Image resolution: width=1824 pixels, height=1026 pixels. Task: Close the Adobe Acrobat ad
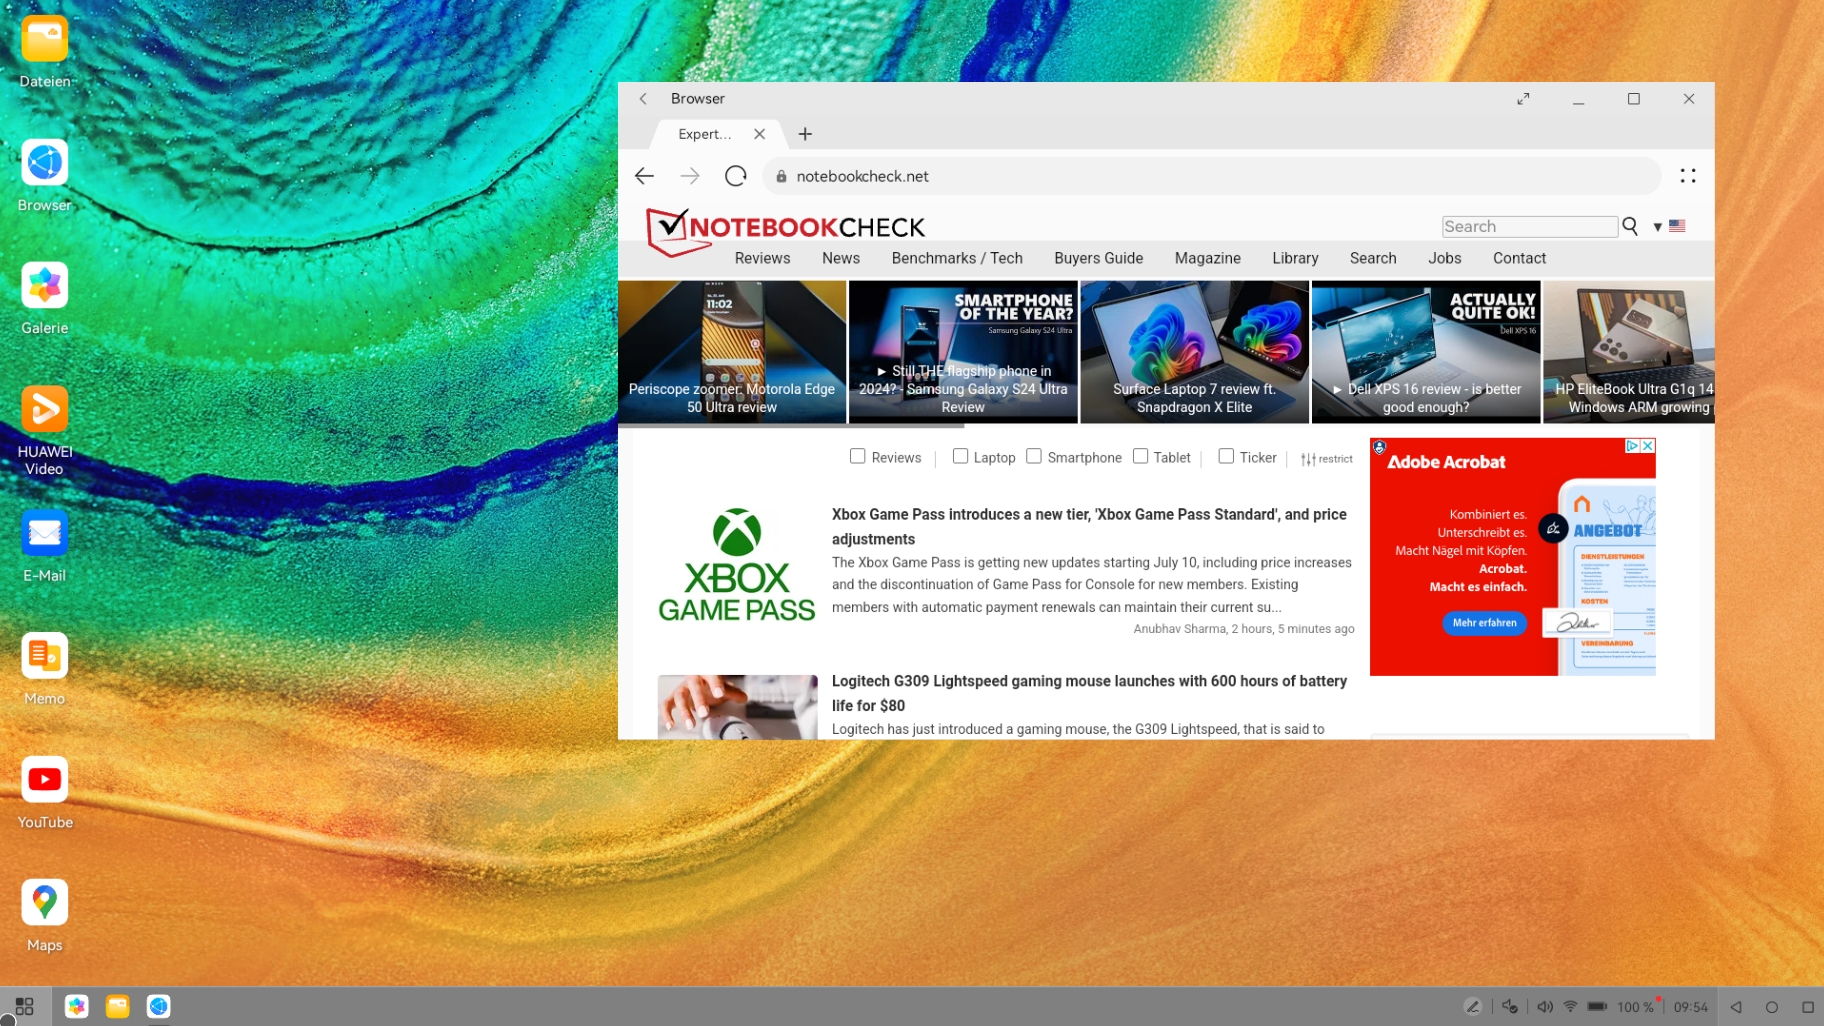click(1648, 446)
